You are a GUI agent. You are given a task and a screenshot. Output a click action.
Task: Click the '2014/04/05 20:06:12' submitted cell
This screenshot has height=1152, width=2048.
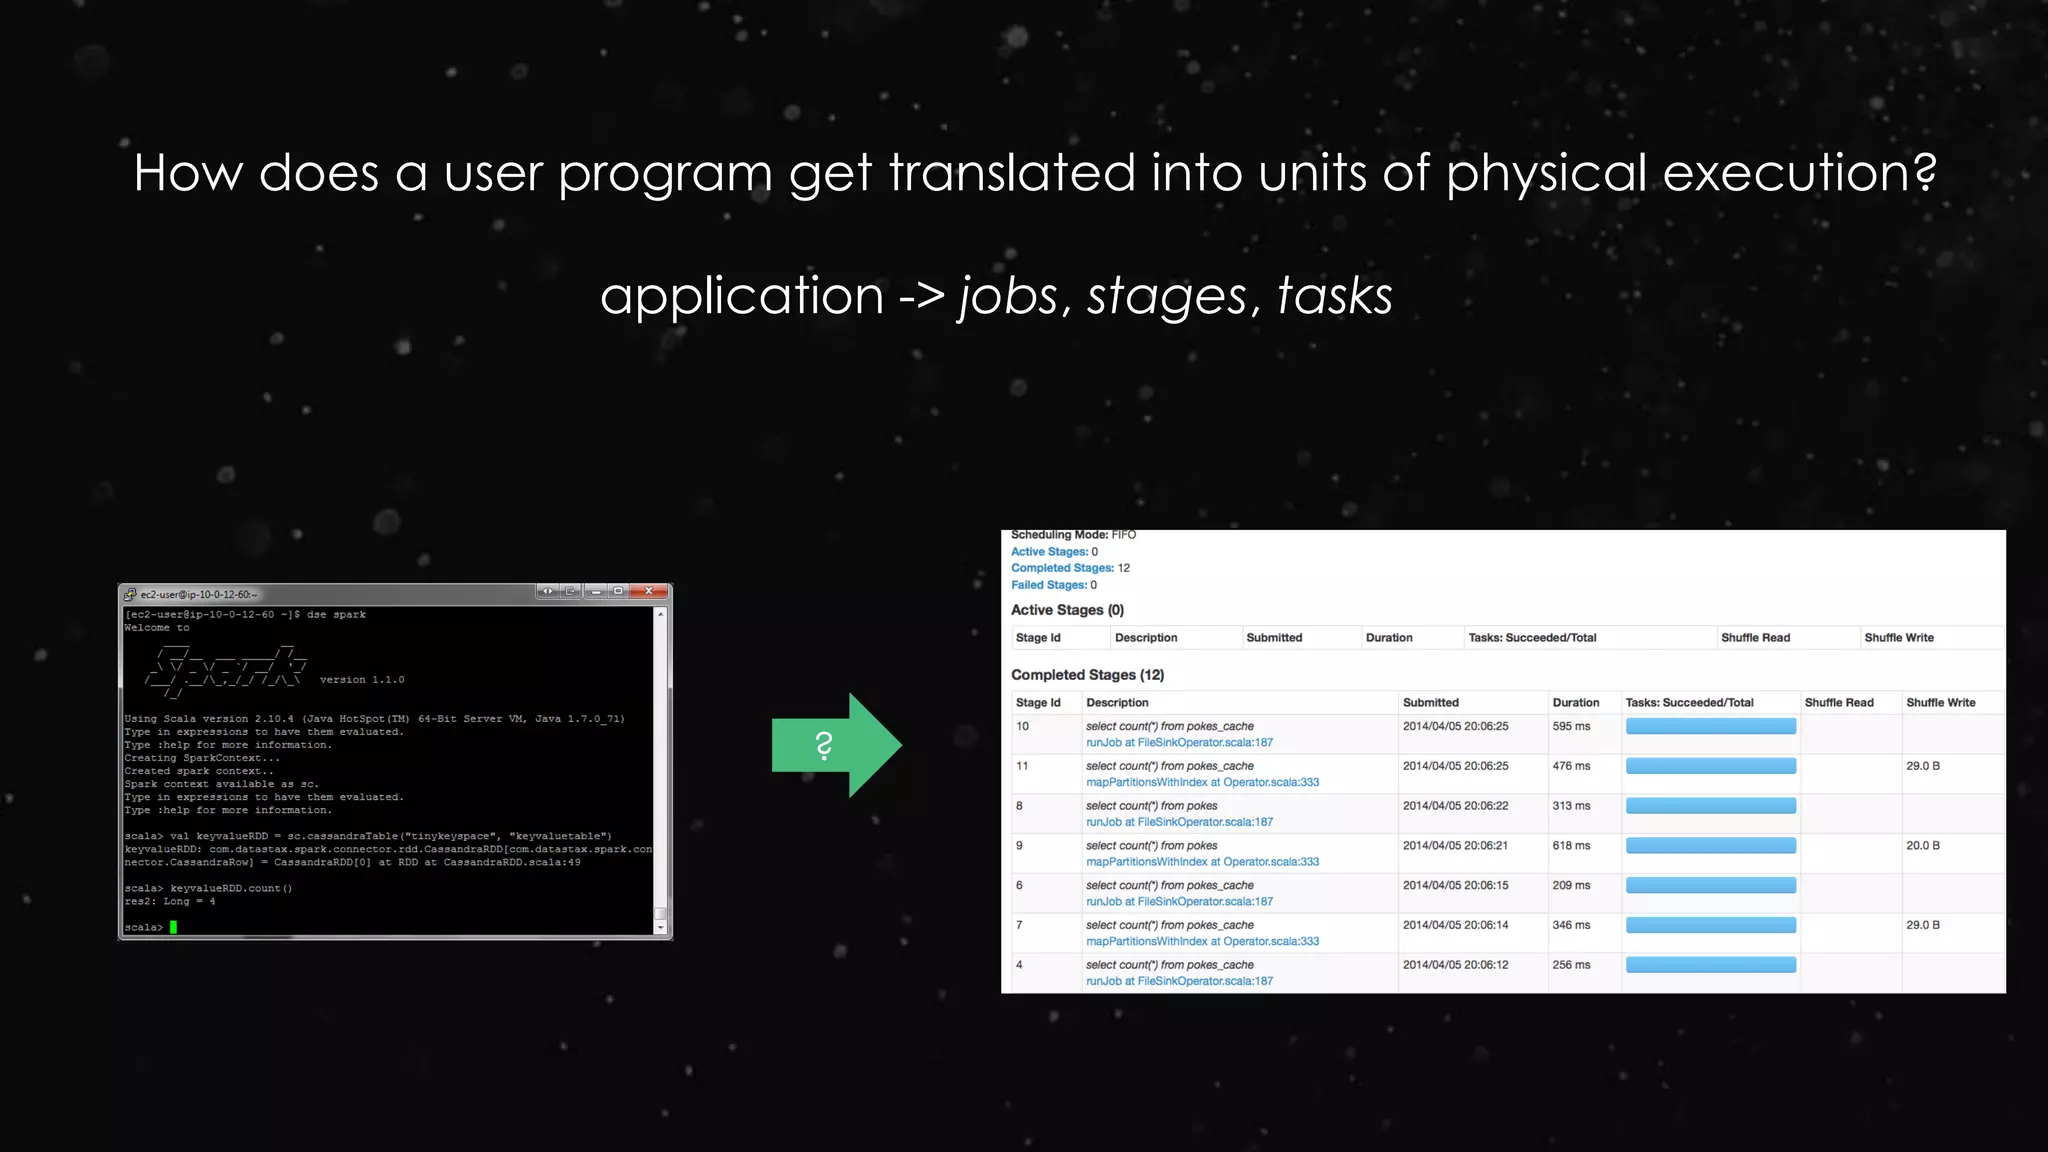coord(1455,965)
